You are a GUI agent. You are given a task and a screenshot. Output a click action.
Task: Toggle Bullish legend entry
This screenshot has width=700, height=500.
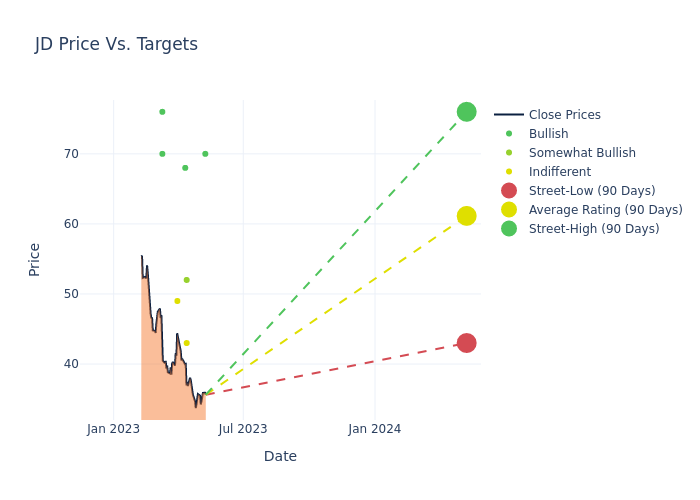pyautogui.click(x=548, y=134)
